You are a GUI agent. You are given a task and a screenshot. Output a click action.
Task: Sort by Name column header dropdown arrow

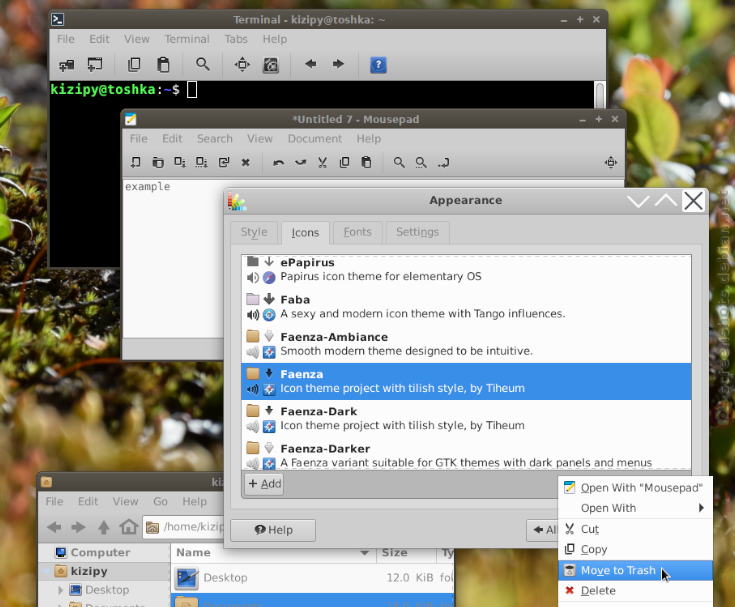(x=364, y=553)
